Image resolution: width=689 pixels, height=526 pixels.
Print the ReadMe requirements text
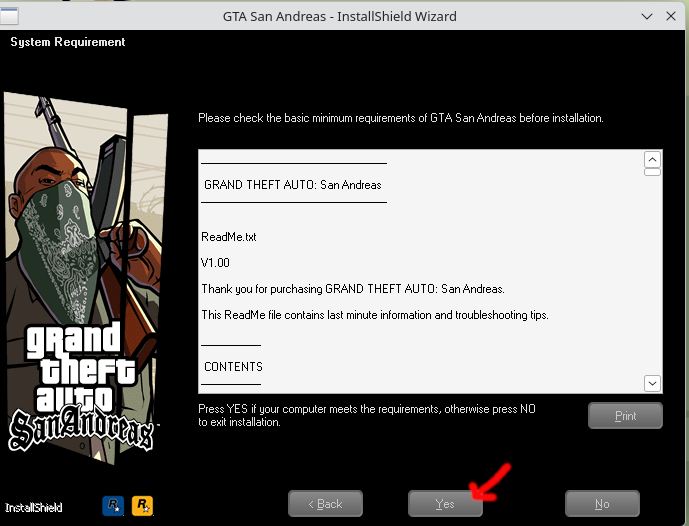(625, 416)
